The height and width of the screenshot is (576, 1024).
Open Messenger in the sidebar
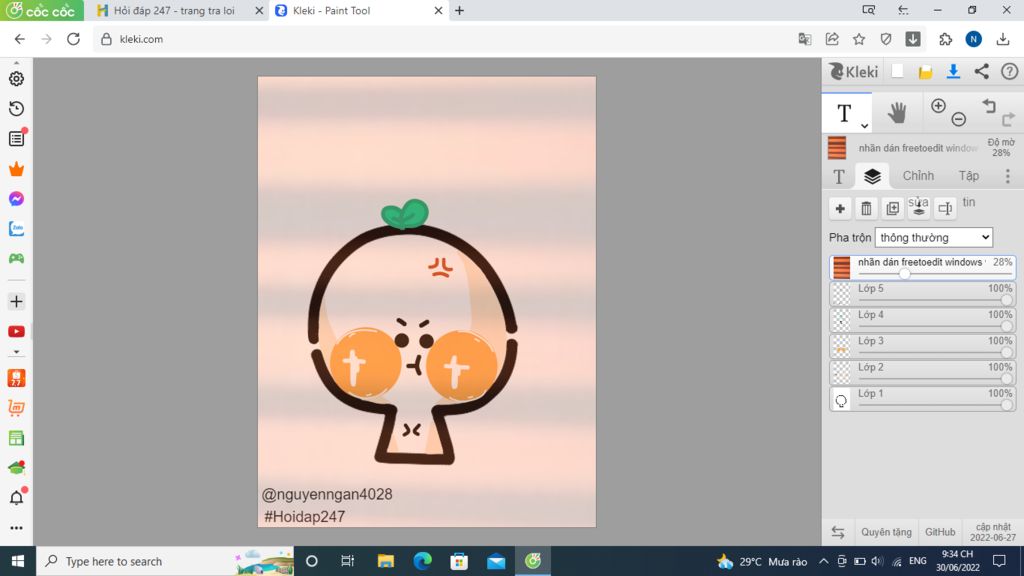(x=16, y=199)
